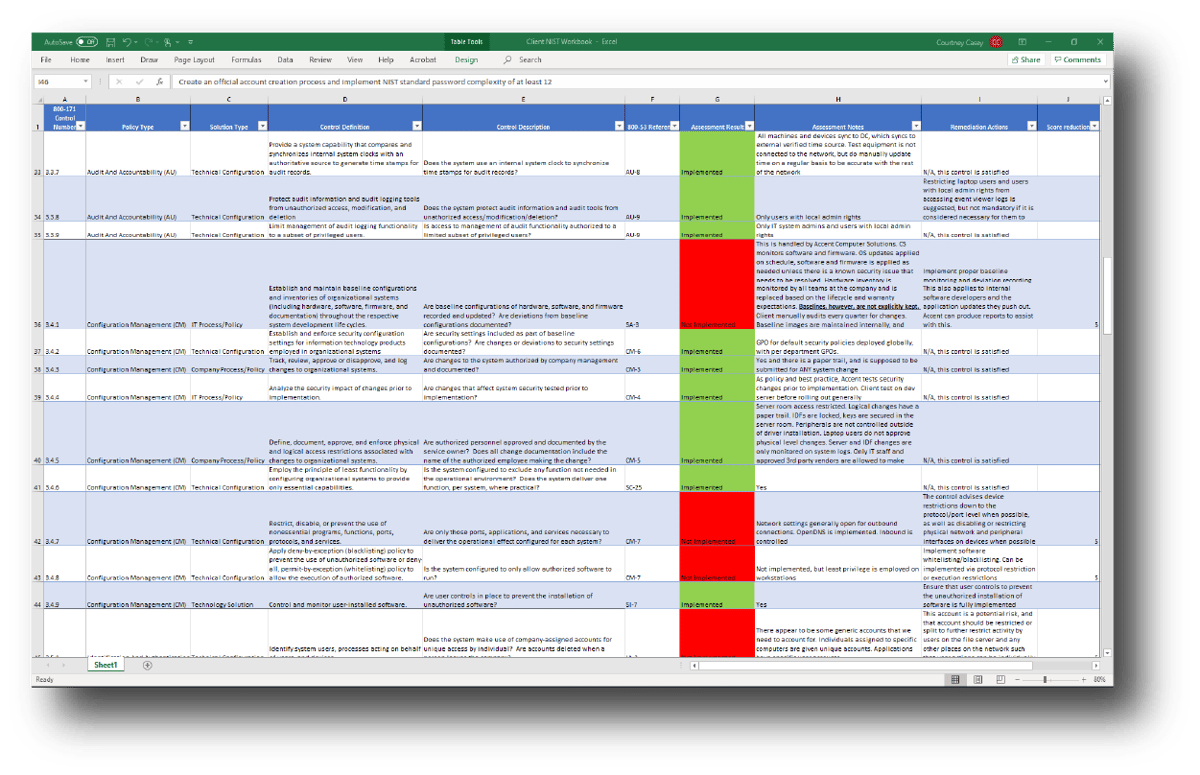The image size is (1200, 775).
Task: Open the File menu
Action: click(46, 60)
